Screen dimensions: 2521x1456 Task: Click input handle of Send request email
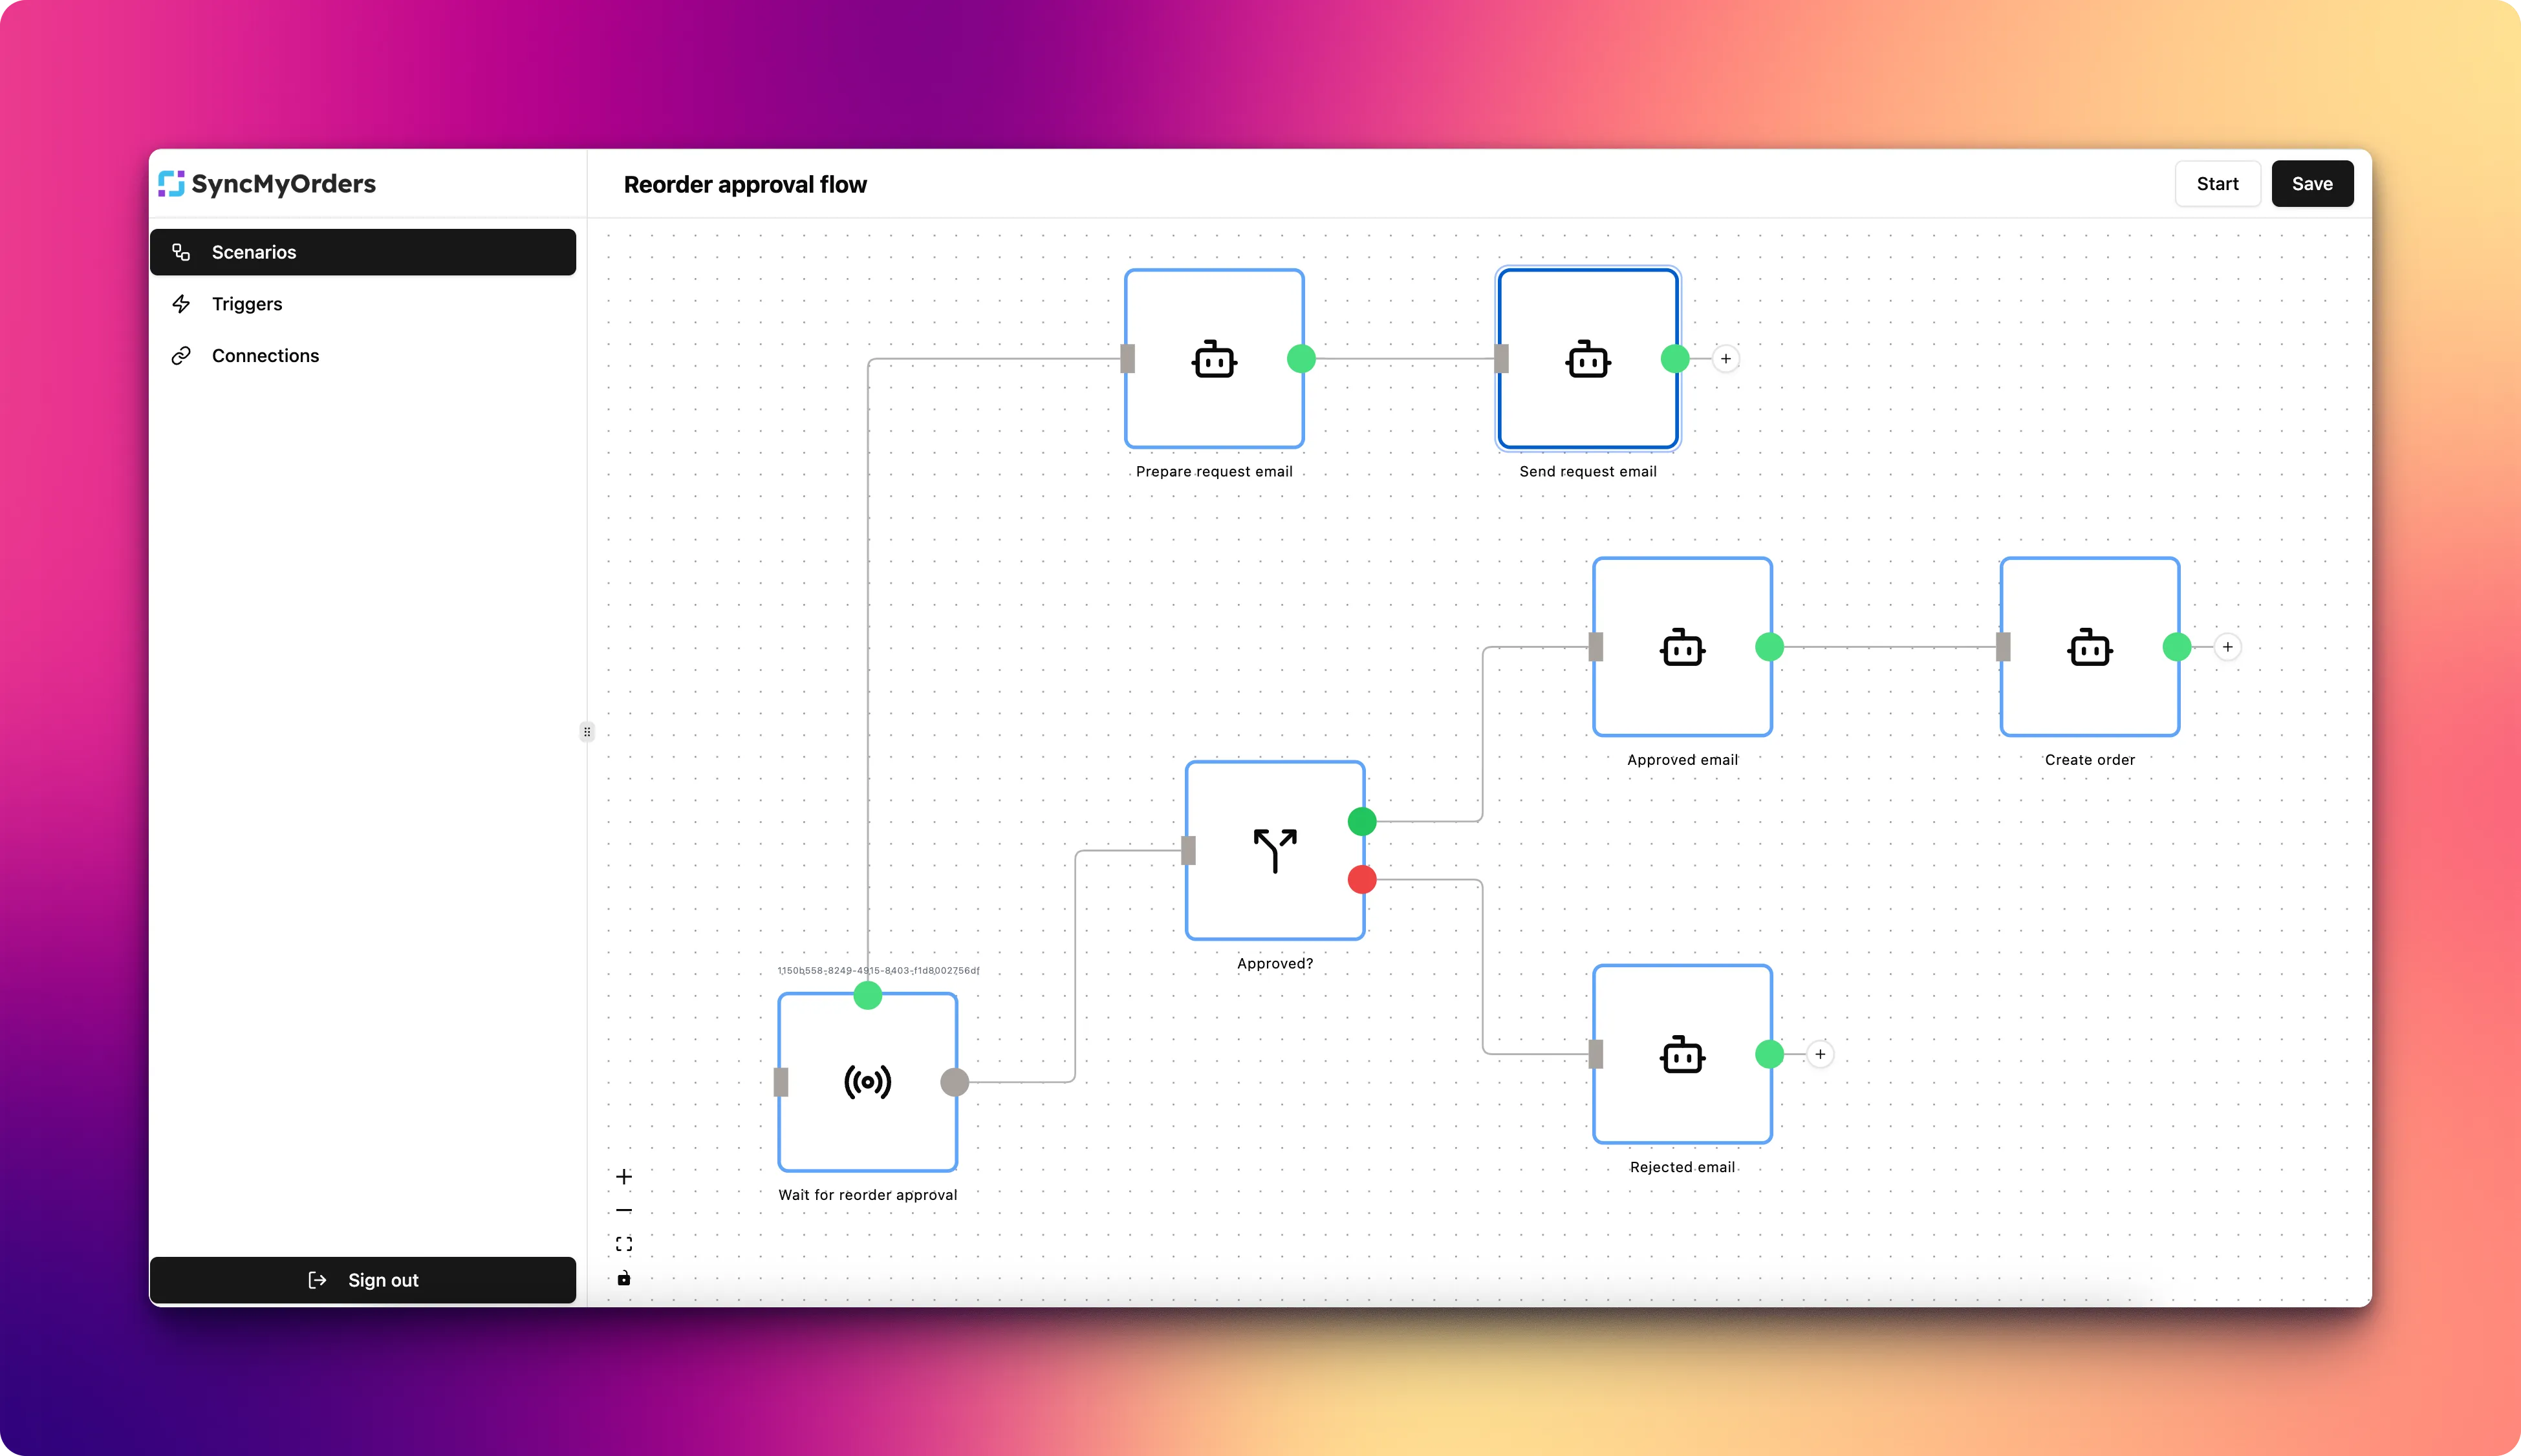click(1501, 359)
